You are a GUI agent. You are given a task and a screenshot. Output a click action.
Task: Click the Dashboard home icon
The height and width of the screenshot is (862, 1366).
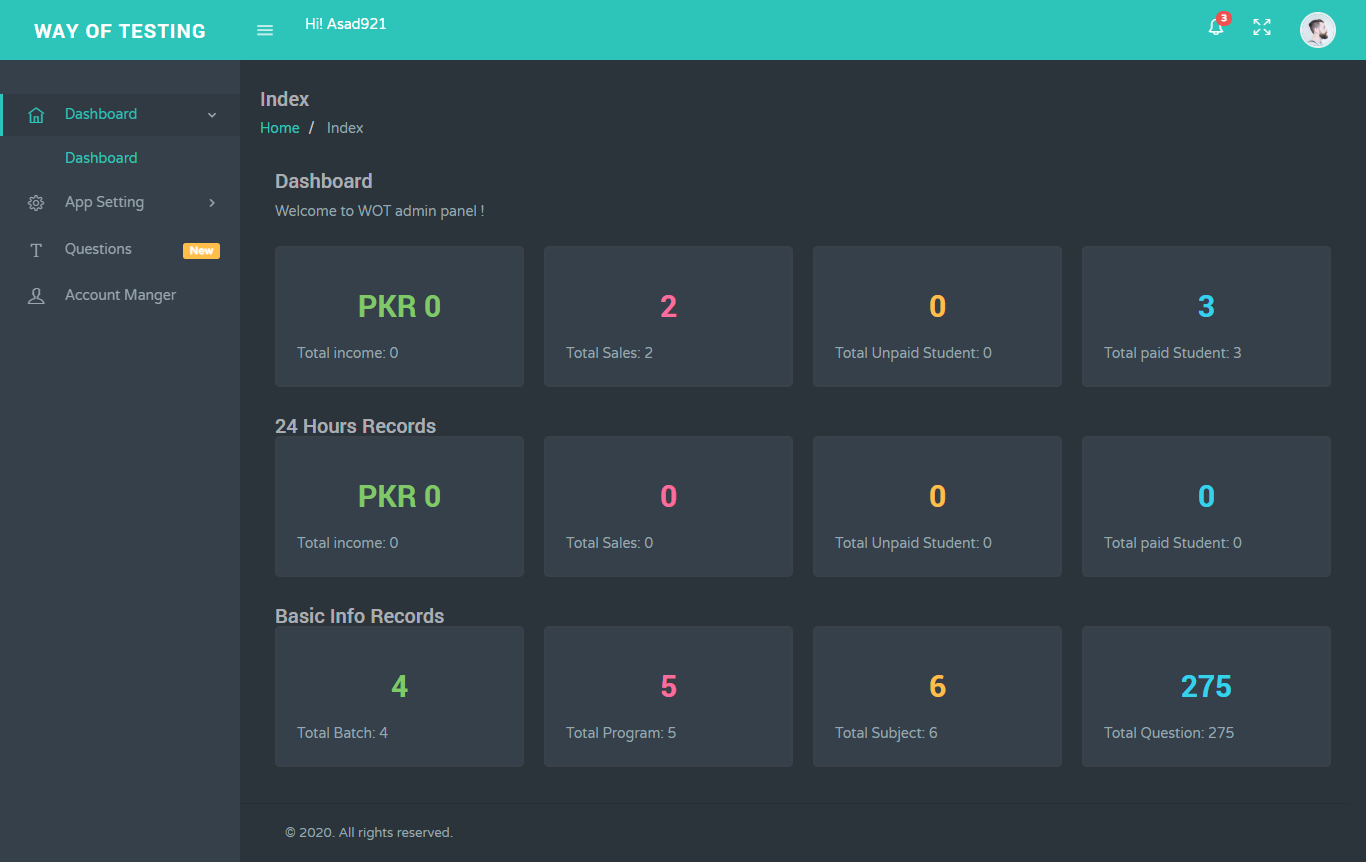(x=36, y=114)
